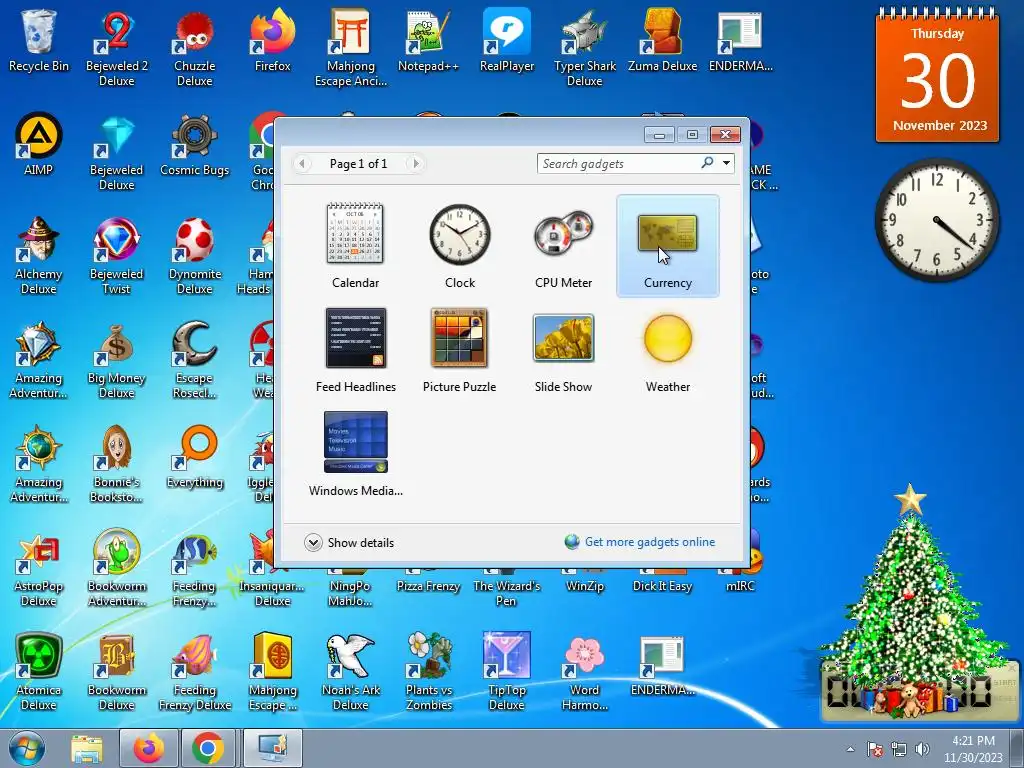Select Zuma Deluxe desktop icon
The height and width of the screenshot is (768, 1024).
tap(662, 40)
